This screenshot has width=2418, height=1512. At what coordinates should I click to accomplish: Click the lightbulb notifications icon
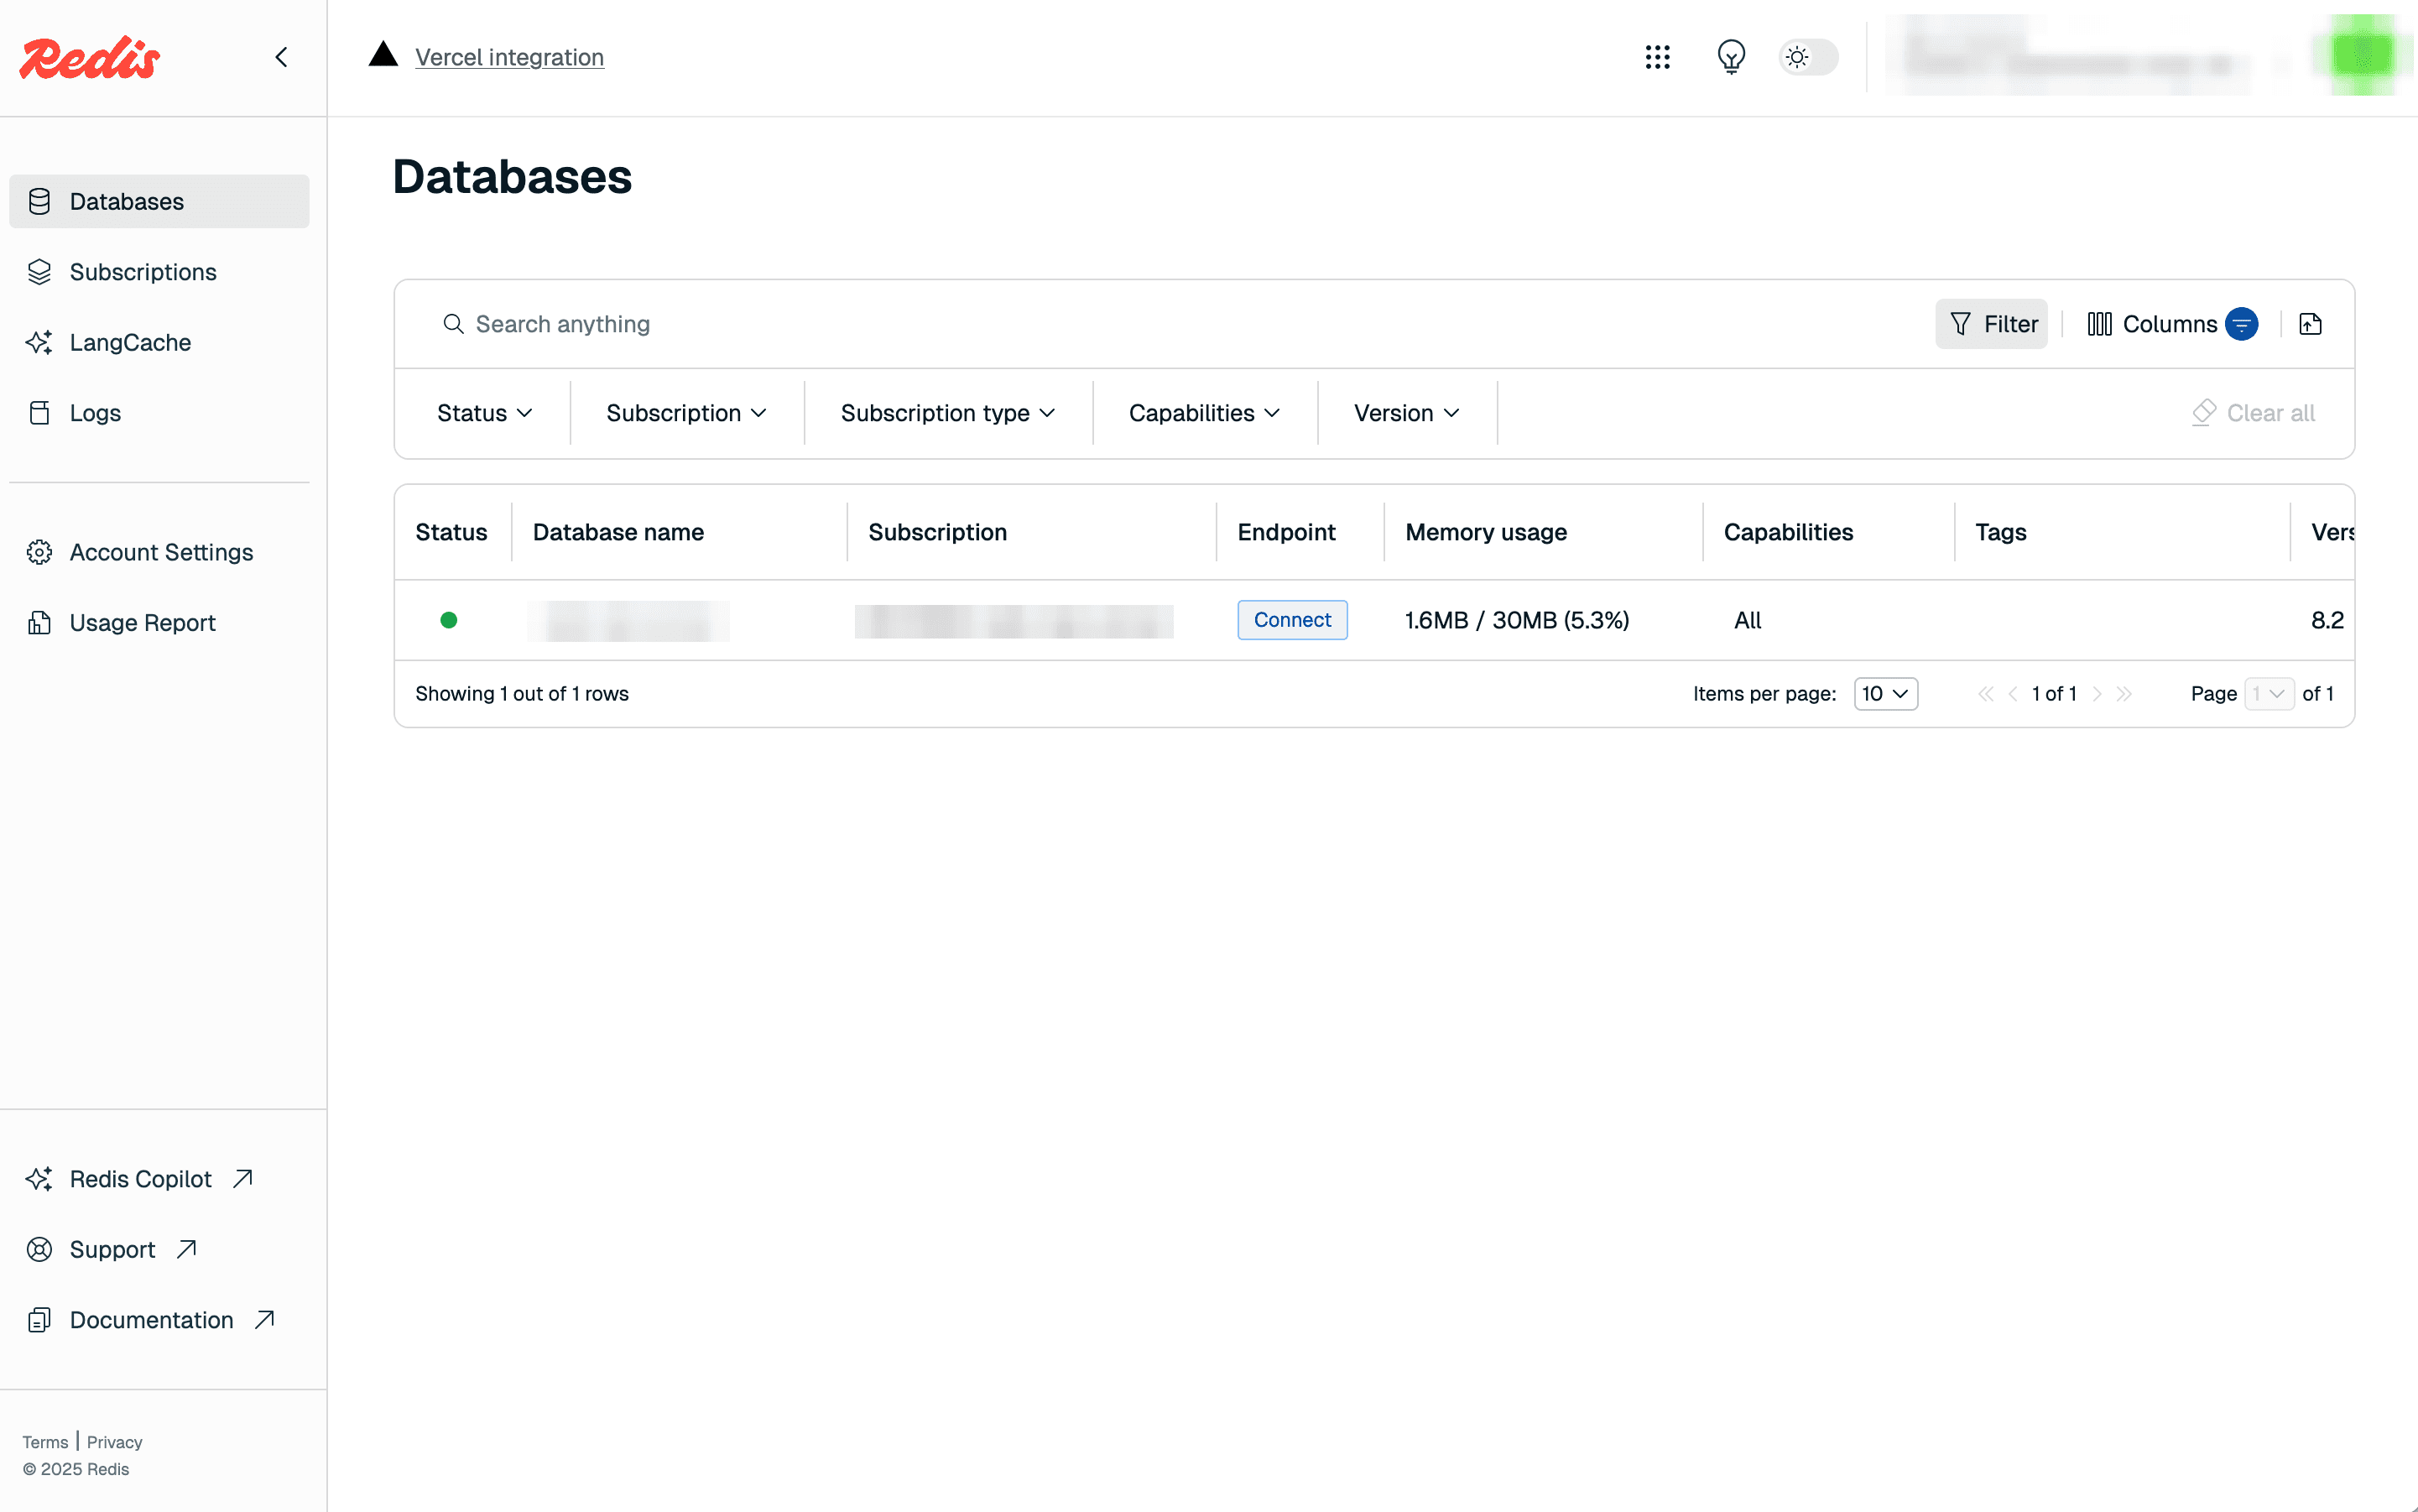(x=1731, y=57)
